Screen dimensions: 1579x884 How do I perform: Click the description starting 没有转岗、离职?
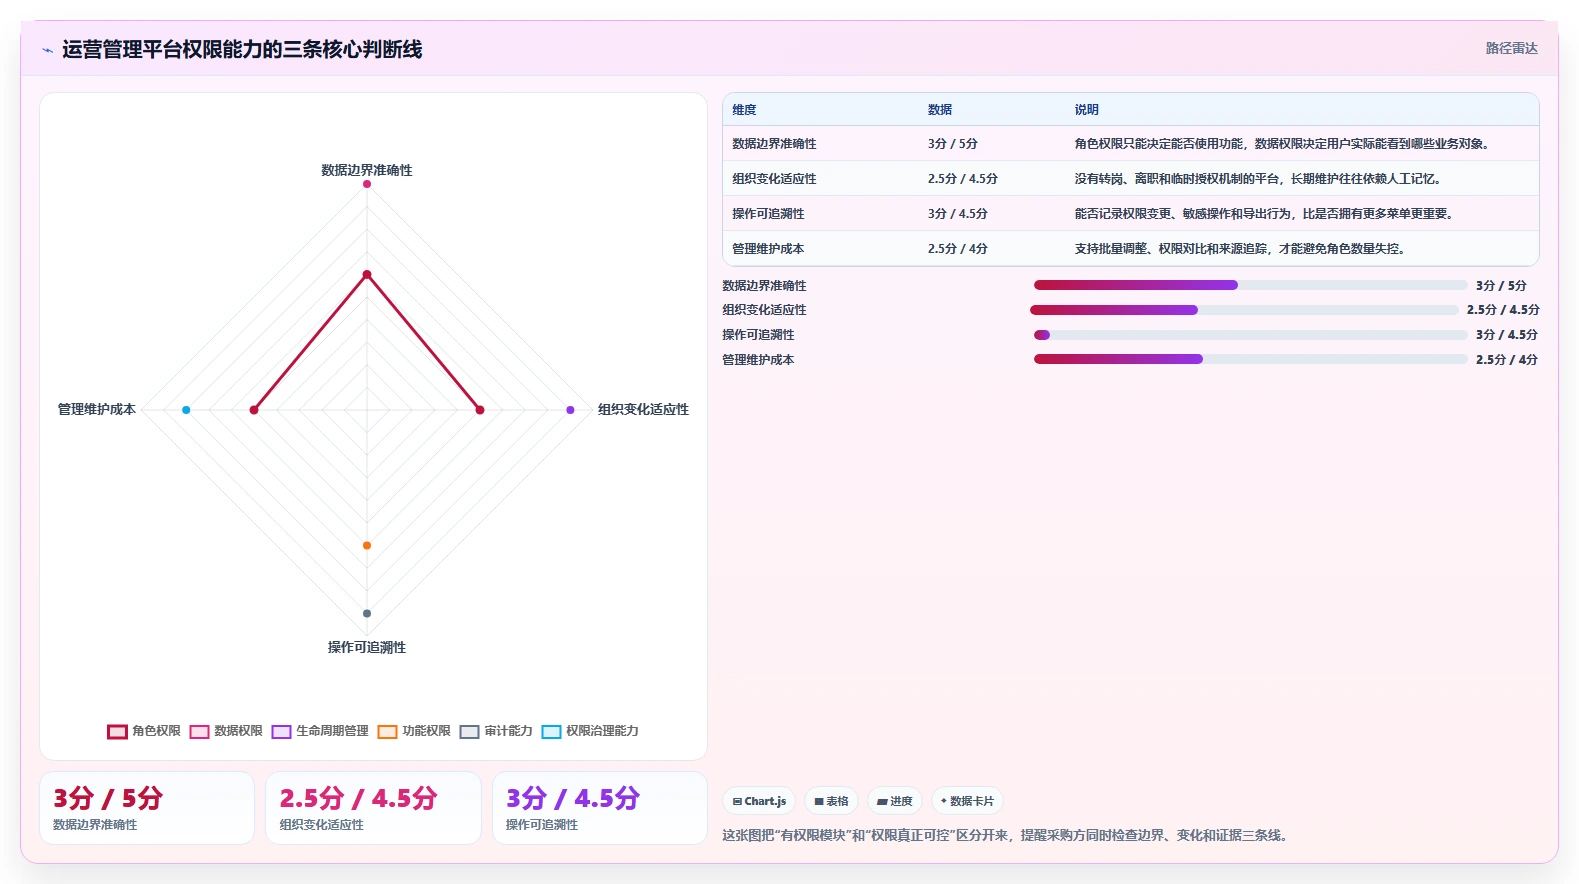(x=1260, y=179)
